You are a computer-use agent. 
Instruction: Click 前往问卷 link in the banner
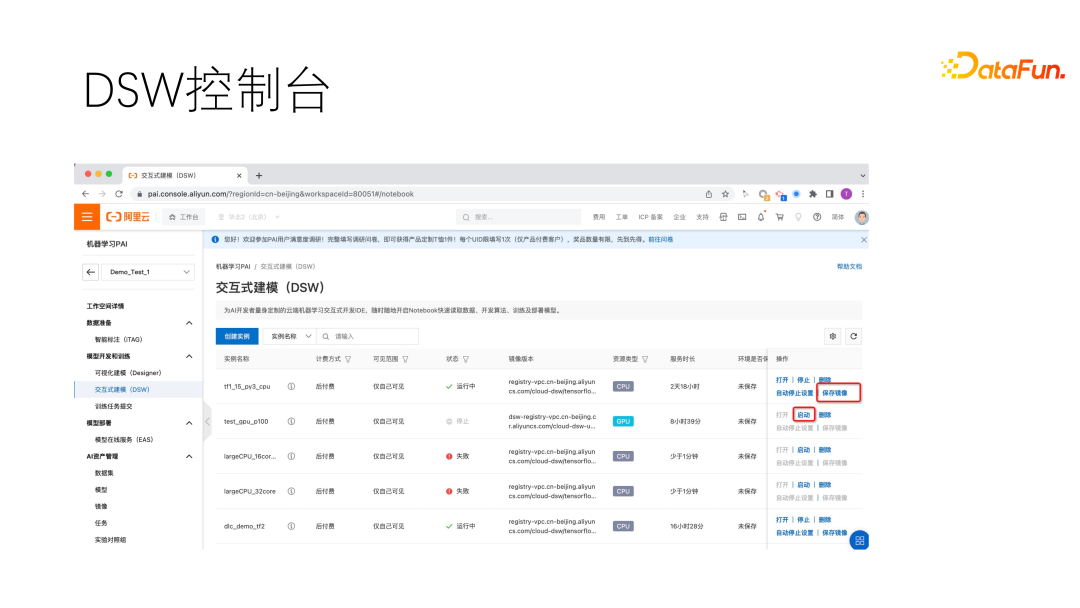pyautogui.click(x=661, y=240)
